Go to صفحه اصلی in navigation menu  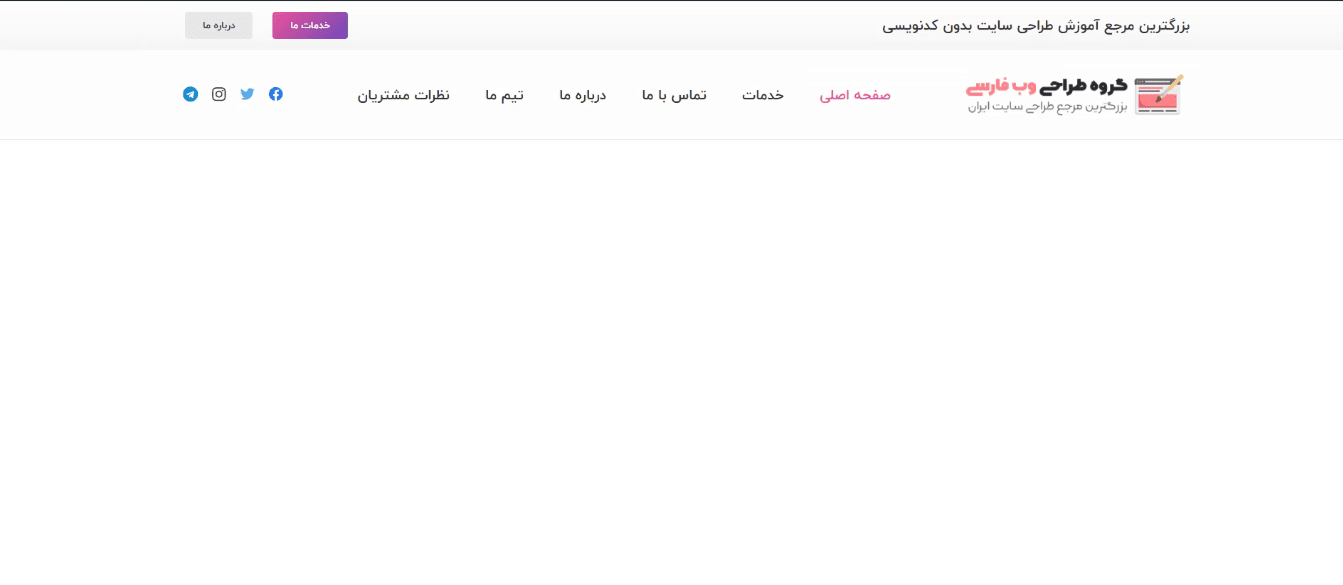tap(855, 95)
